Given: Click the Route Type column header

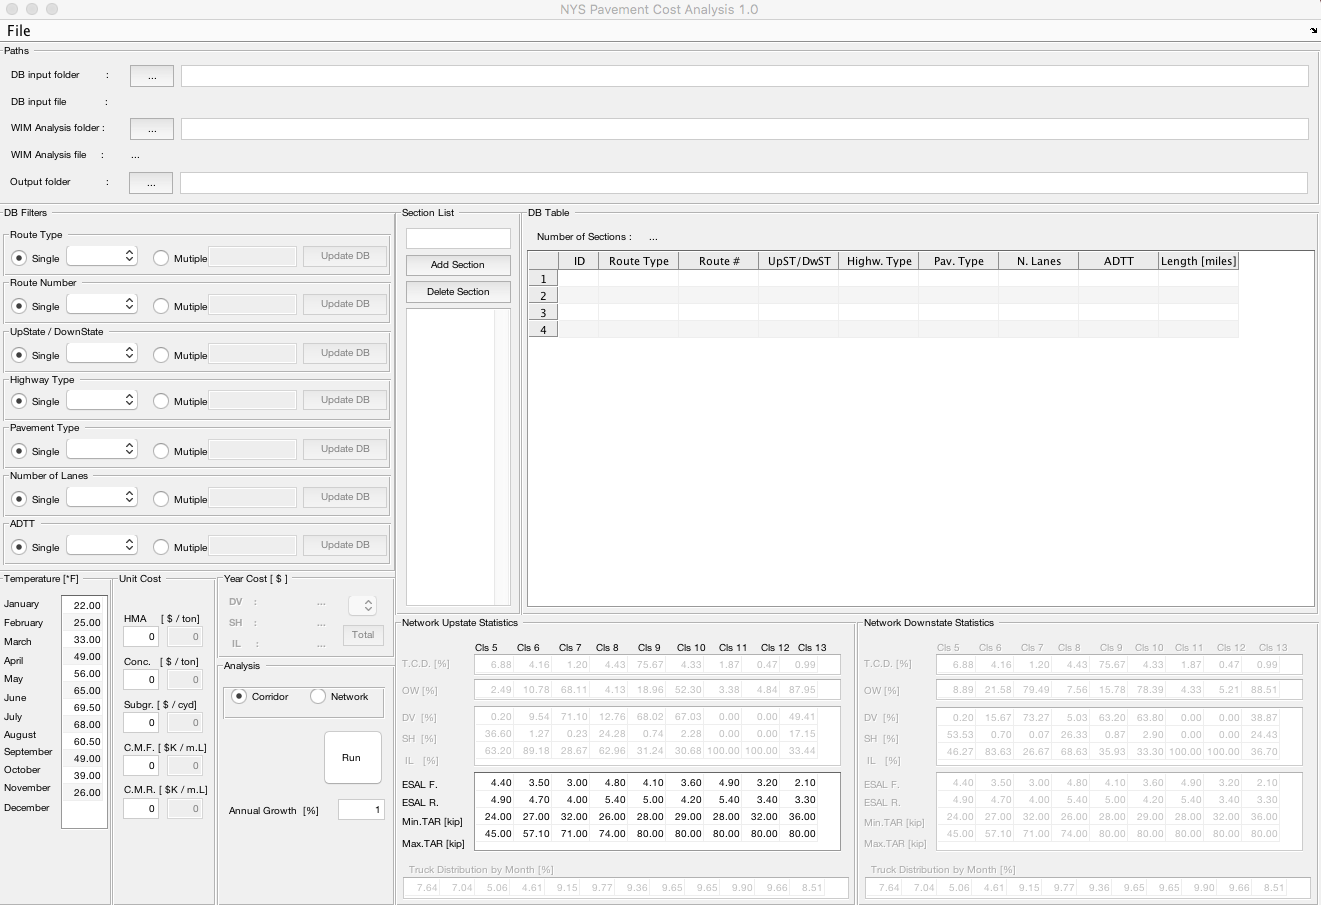Looking at the screenshot, I should pos(638,261).
